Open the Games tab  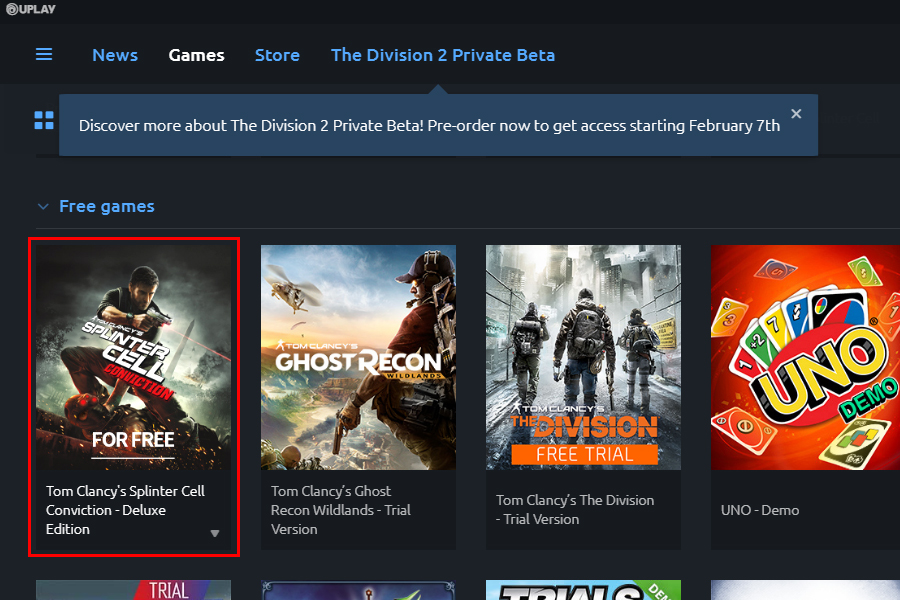click(196, 55)
